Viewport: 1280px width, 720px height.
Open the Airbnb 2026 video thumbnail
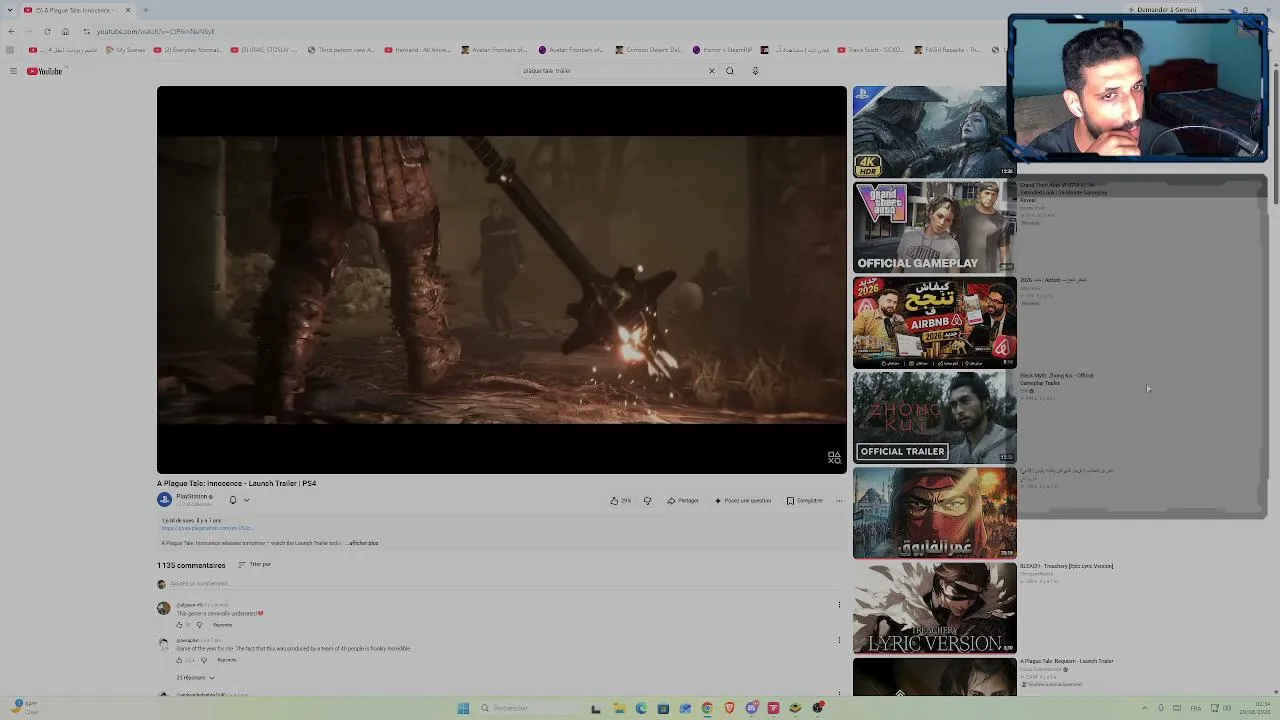[935, 323]
